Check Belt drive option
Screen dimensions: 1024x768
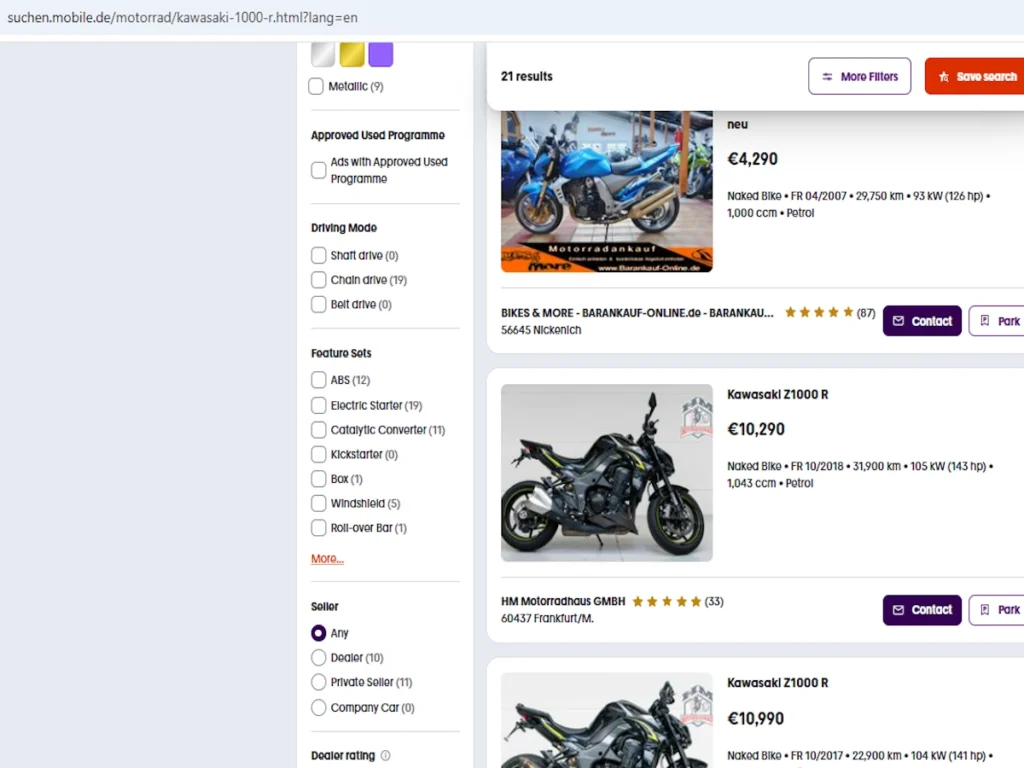319,304
